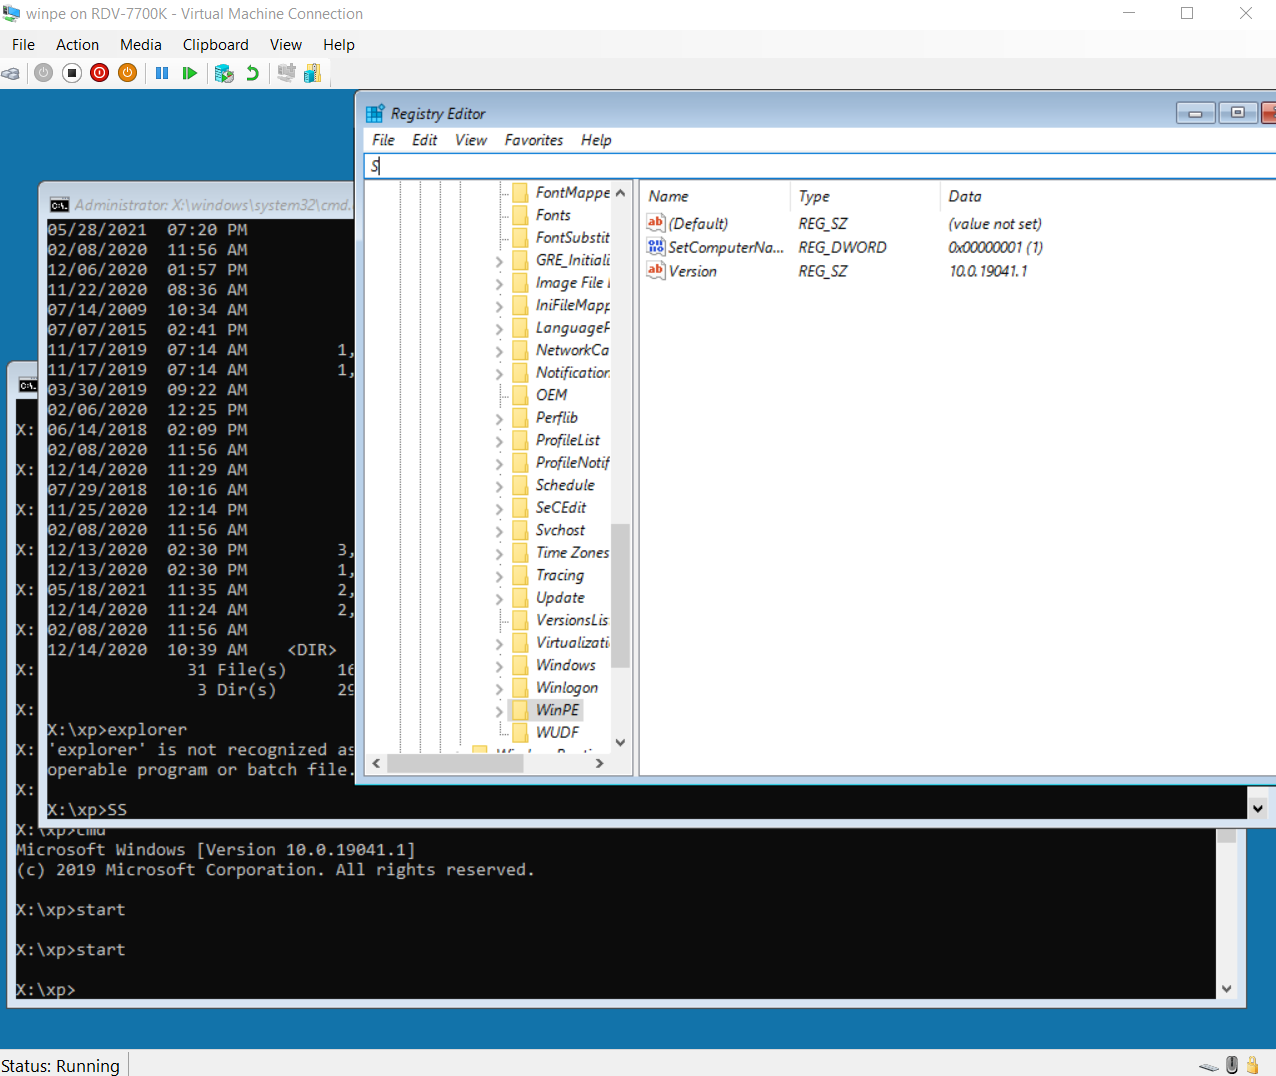Click the status bar mouse icon
The height and width of the screenshot is (1076, 1276).
coord(1232,1065)
